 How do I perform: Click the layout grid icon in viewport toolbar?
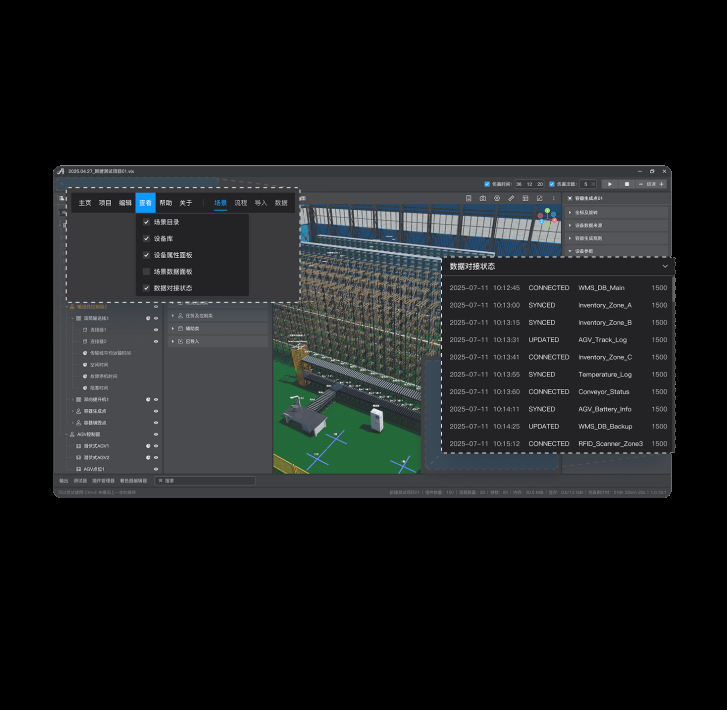pos(525,198)
